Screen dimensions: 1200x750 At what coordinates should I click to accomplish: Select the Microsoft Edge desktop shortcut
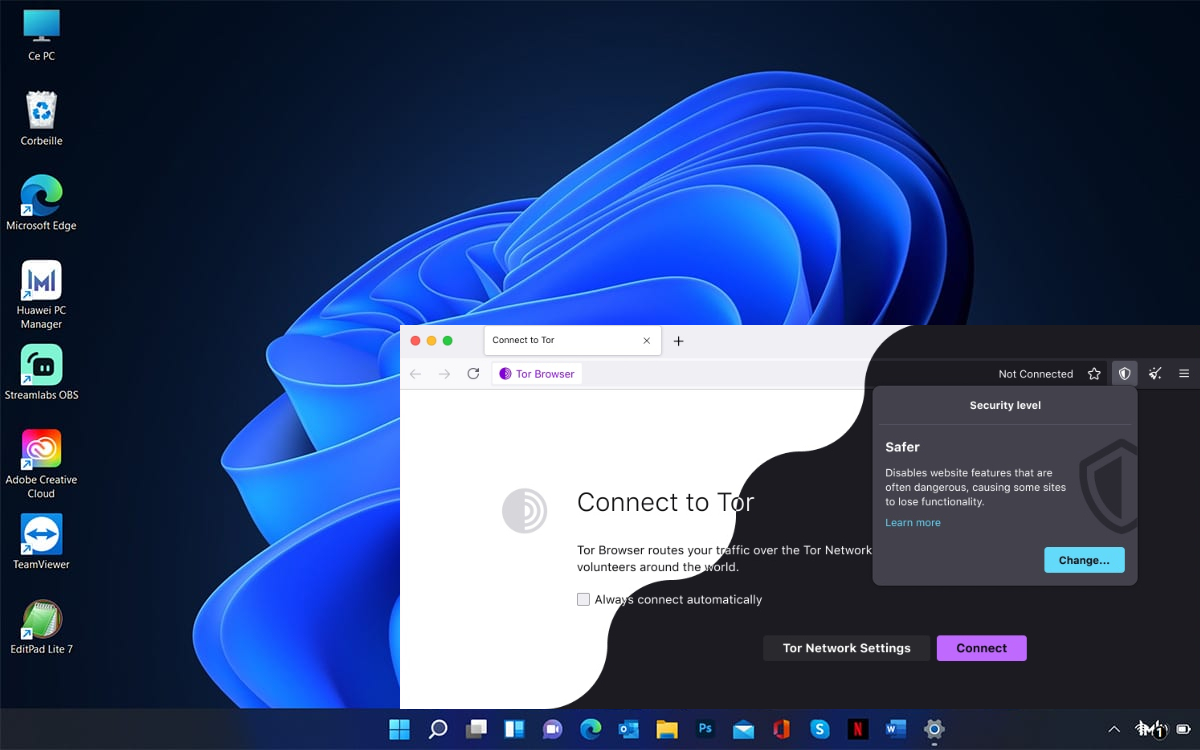[41, 204]
